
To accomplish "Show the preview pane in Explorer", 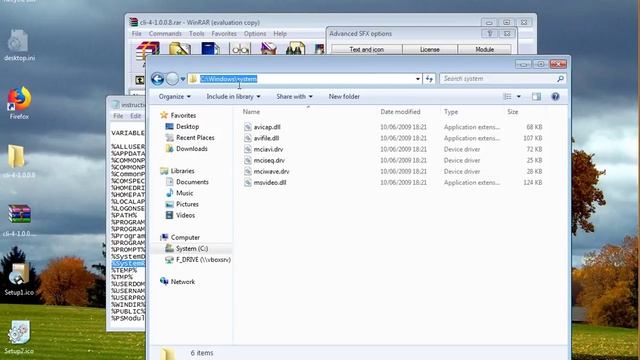I will pyautogui.click(x=536, y=97).
